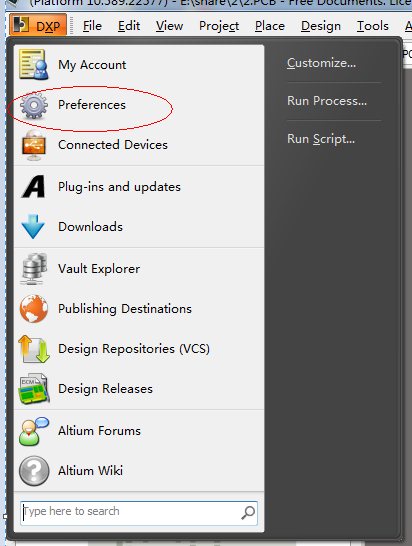The height and width of the screenshot is (546, 412).
Task: Open the Altium Forums people icon
Action: click(33, 431)
